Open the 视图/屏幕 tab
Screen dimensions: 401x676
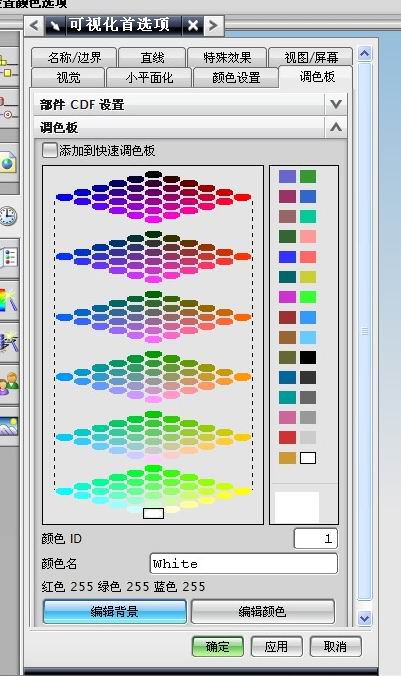(310, 57)
